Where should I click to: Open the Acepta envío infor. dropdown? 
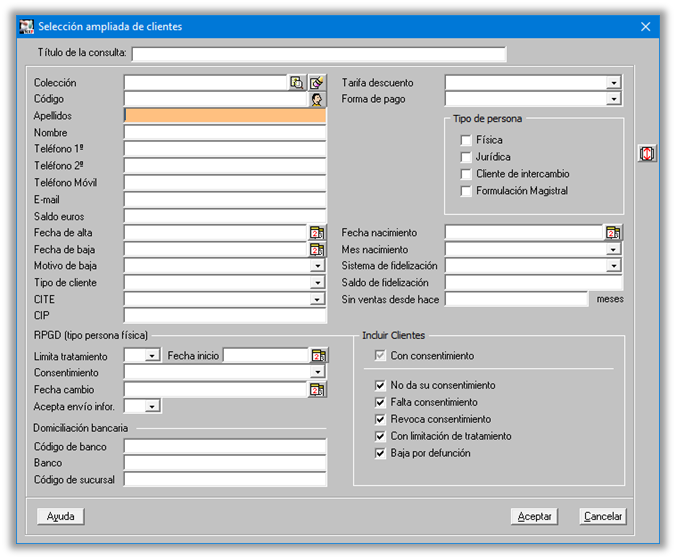pyautogui.click(x=152, y=406)
